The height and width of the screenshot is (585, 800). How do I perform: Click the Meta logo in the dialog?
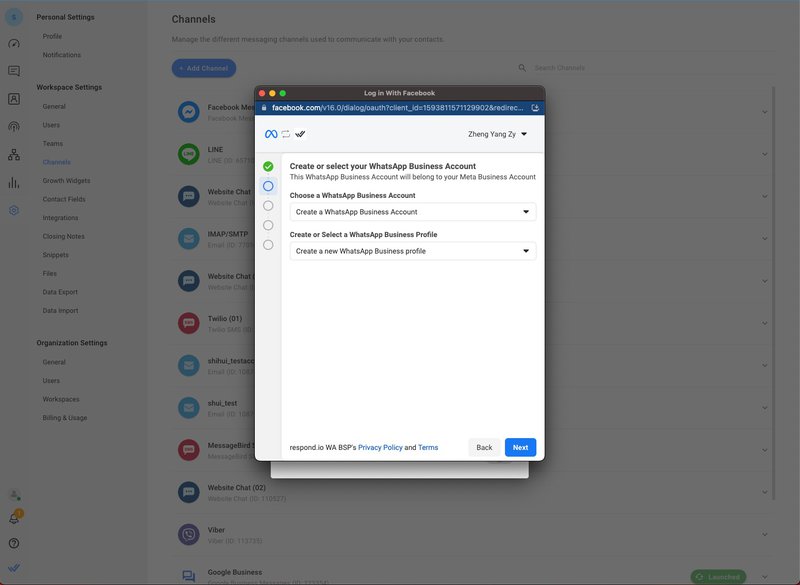271,134
